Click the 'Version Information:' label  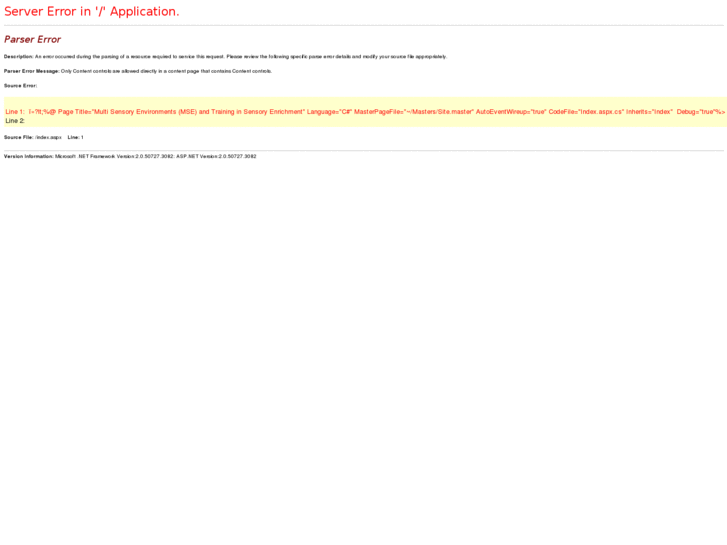[x=29, y=156]
